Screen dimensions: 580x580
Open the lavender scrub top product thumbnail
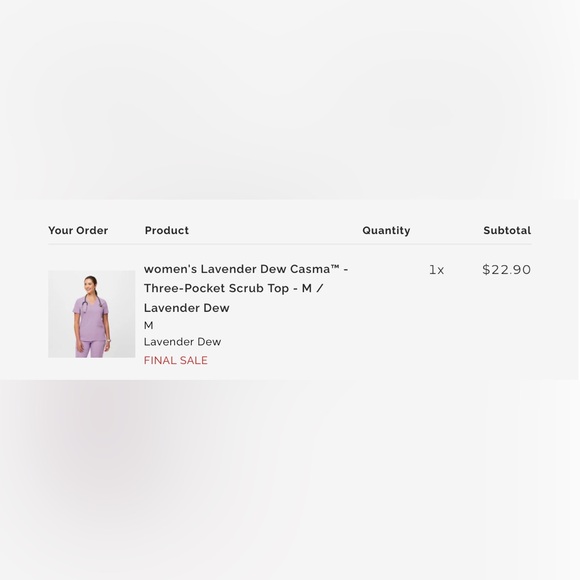92,314
